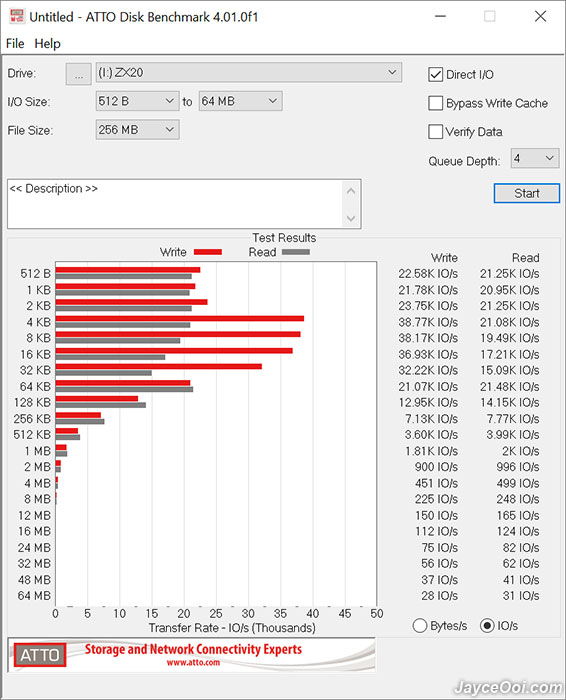566x700 pixels.
Task: Enable the Verify Data checkbox
Action: click(435, 132)
